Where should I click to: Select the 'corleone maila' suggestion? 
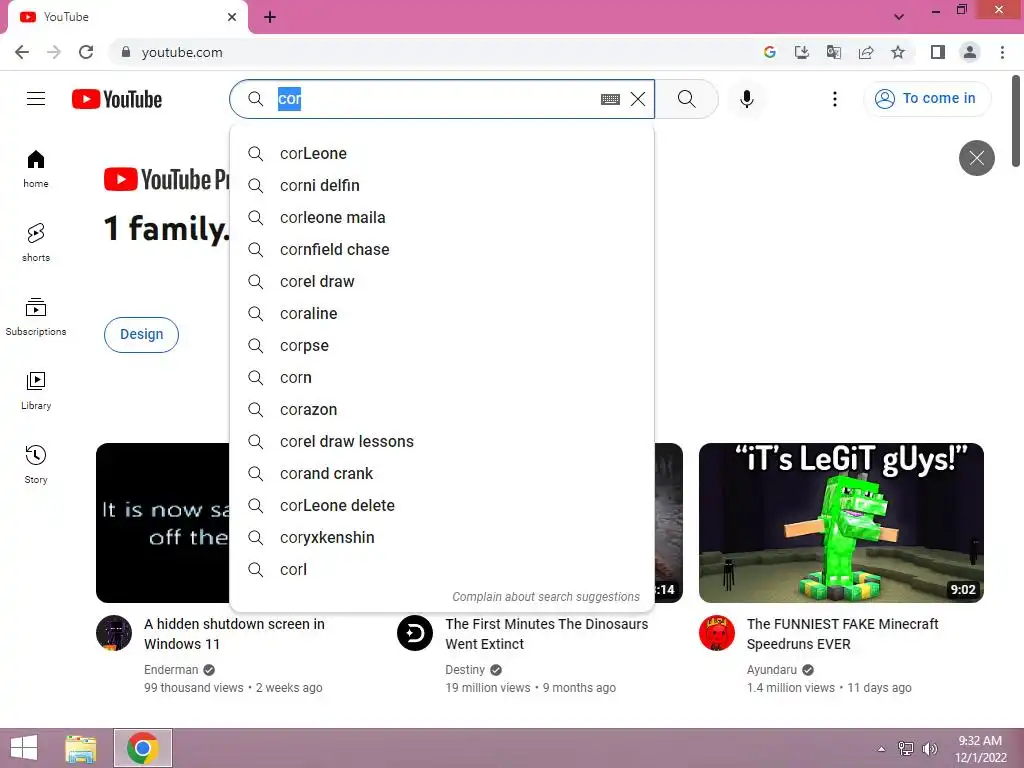point(442,217)
